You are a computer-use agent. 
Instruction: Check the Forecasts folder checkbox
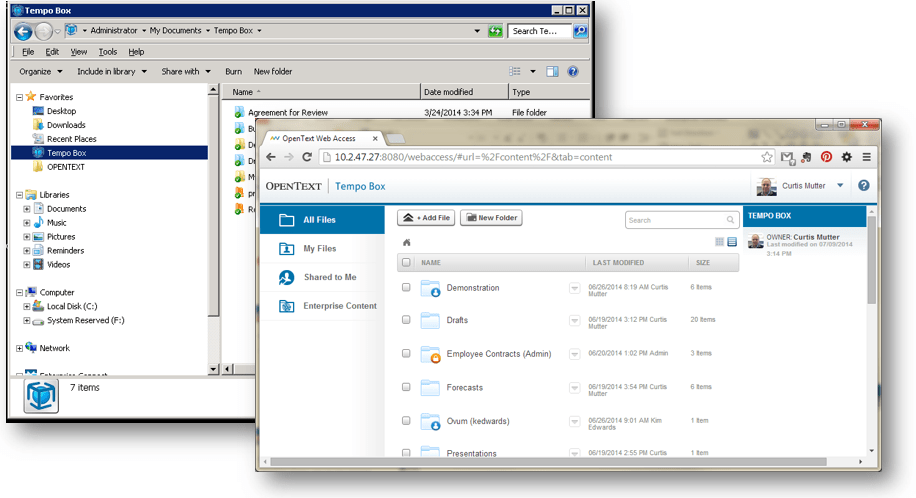(x=406, y=387)
